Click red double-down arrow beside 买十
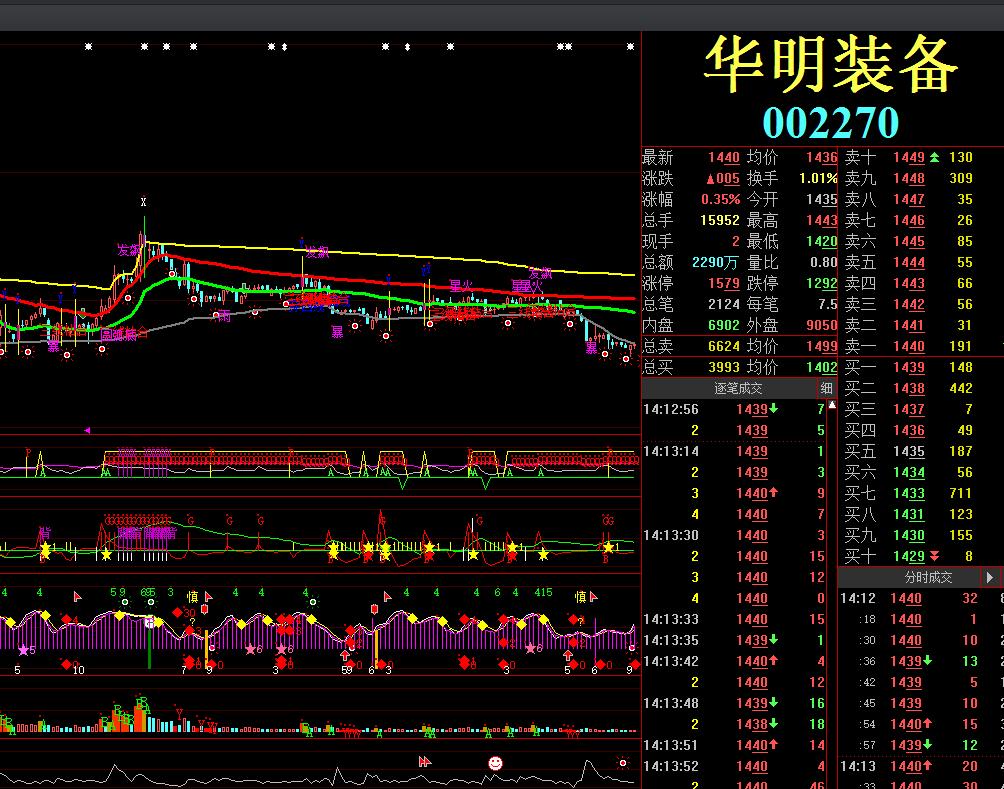Viewport: 1004px width, 789px height. 934,556
